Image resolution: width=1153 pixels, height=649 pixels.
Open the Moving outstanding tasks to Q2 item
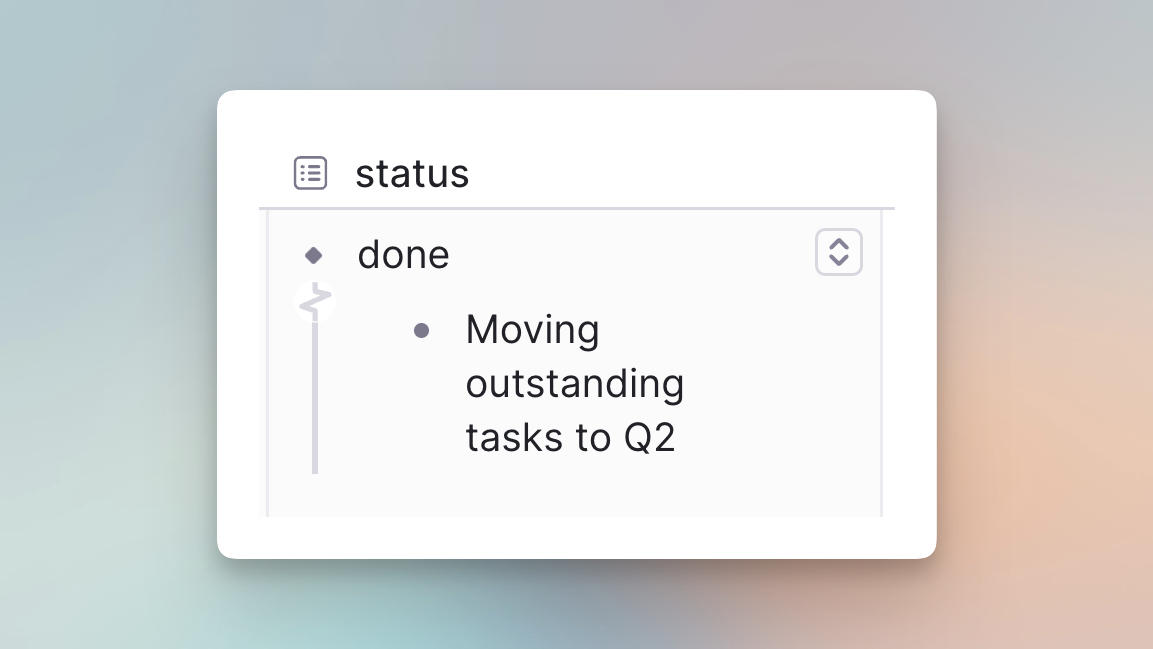(575, 384)
